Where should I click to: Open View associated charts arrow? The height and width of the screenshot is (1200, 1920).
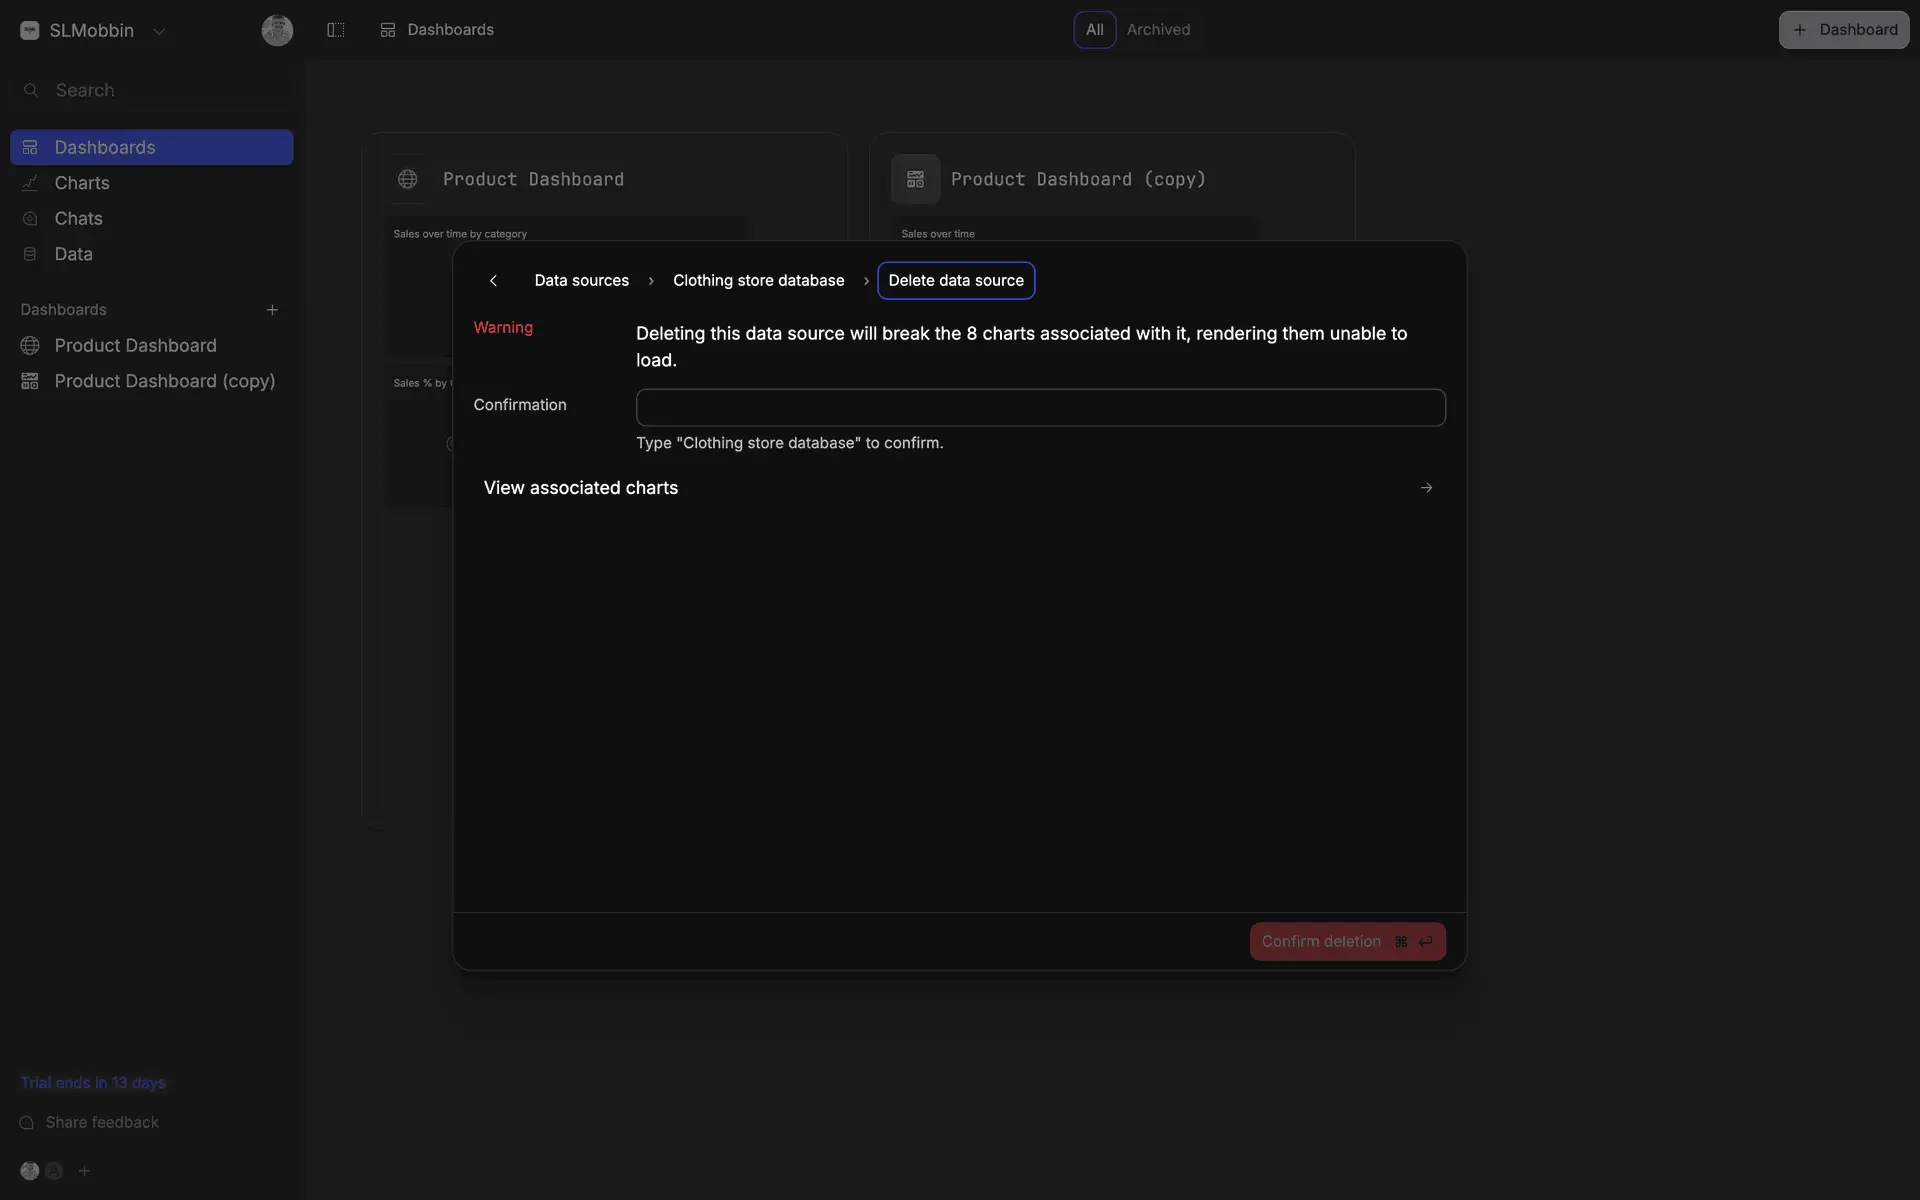click(1426, 488)
